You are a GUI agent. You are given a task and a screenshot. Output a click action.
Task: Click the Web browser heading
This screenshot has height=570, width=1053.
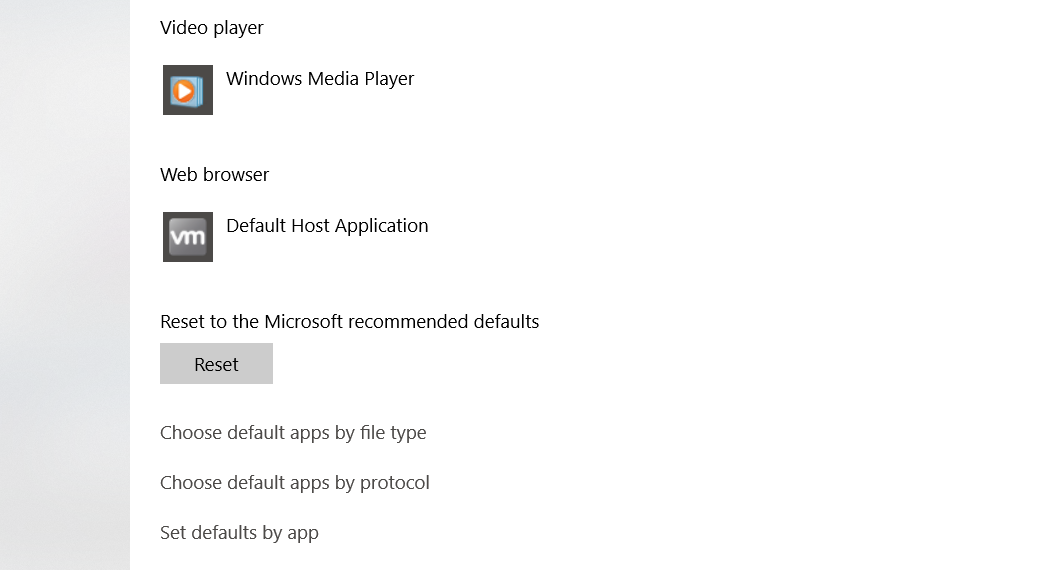point(215,175)
